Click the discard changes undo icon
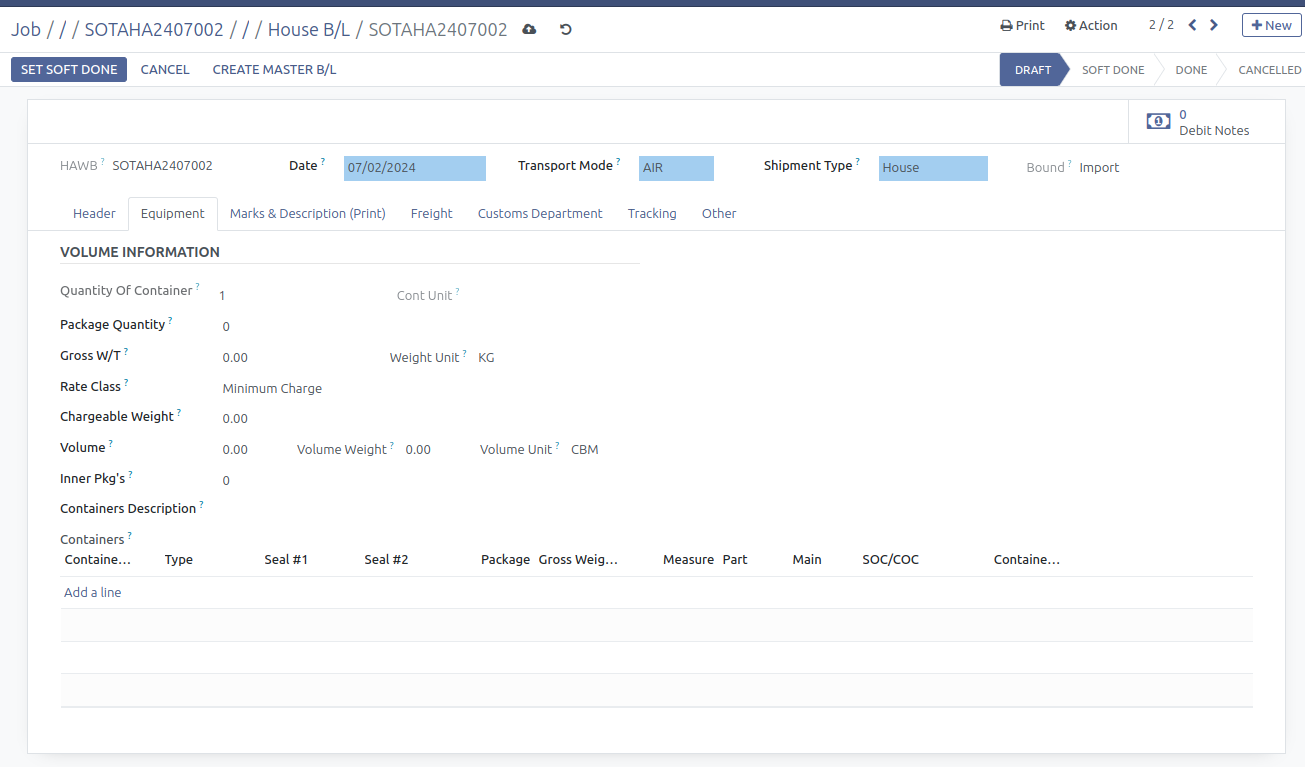 pyautogui.click(x=565, y=30)
